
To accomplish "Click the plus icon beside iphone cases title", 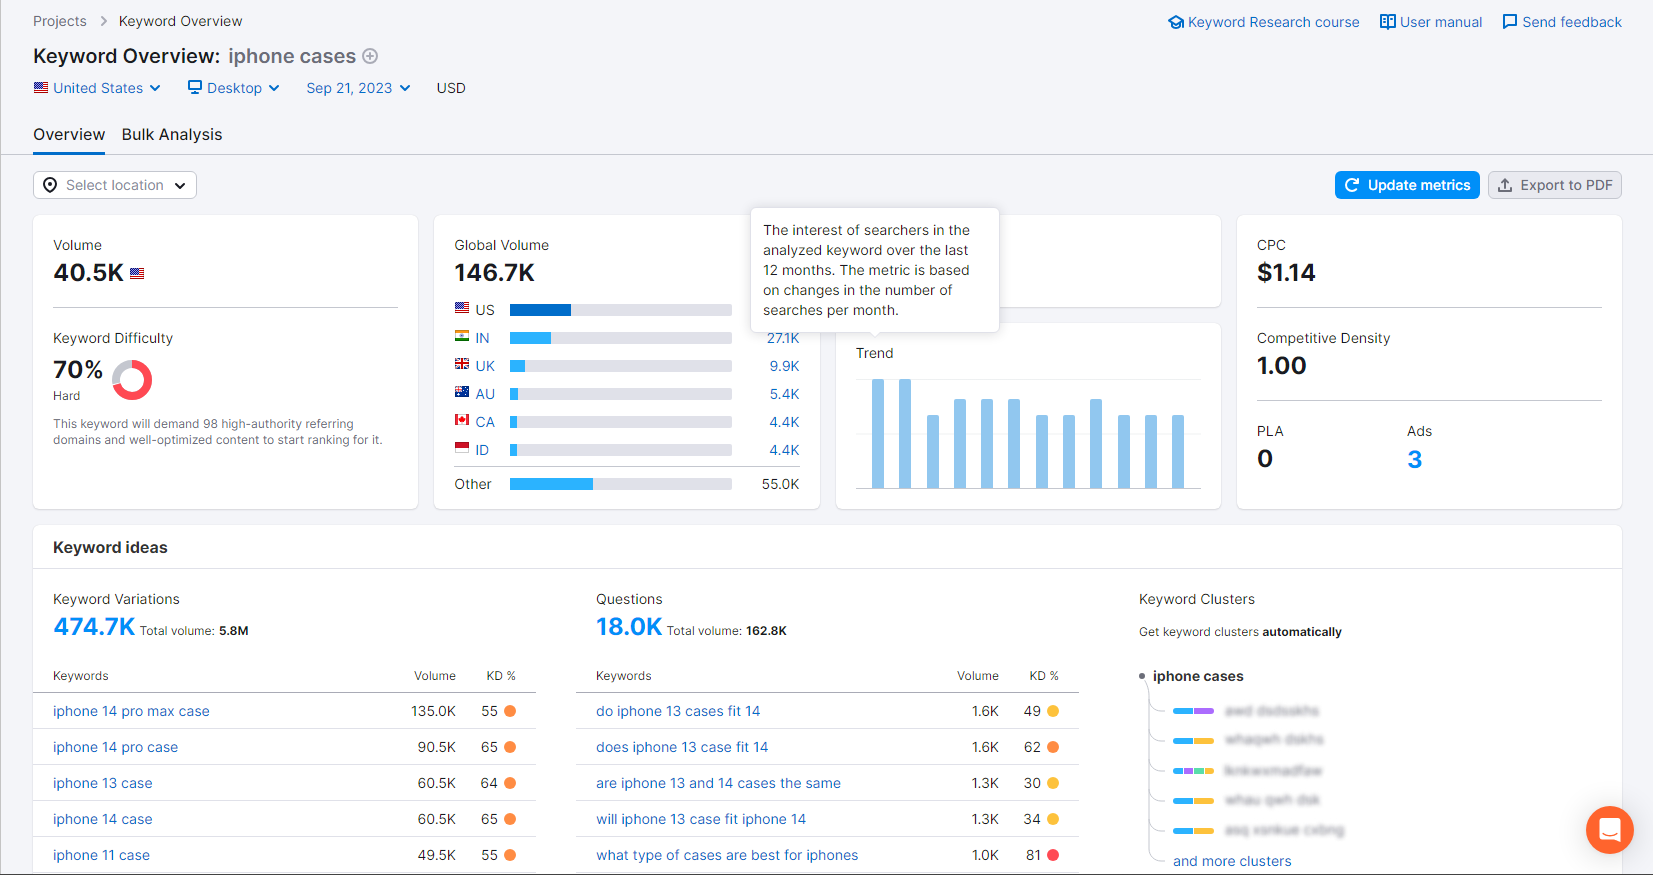I will 370,56.
